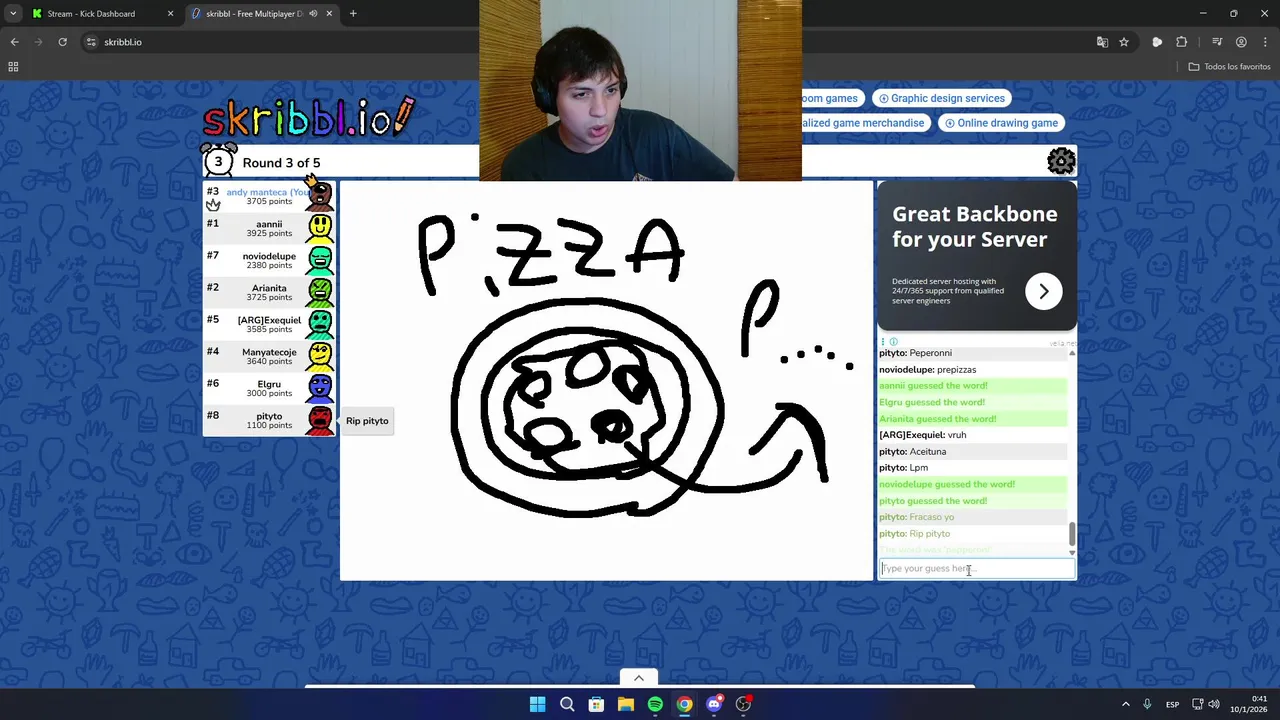Screen dimensions: 1280x720
Task: Click chat message 'pityto: Peperonni'
Action: 915,353
